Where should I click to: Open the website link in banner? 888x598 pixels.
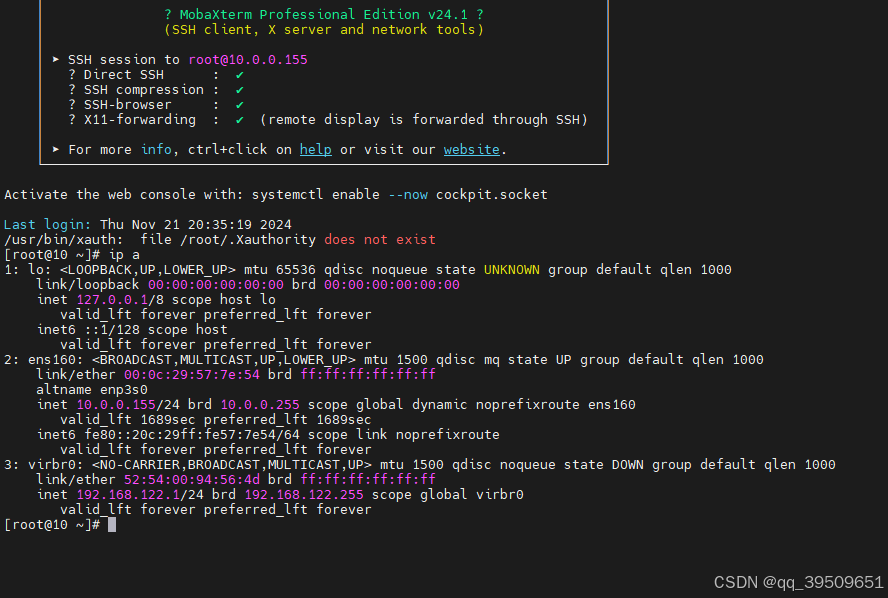point(472,150)
